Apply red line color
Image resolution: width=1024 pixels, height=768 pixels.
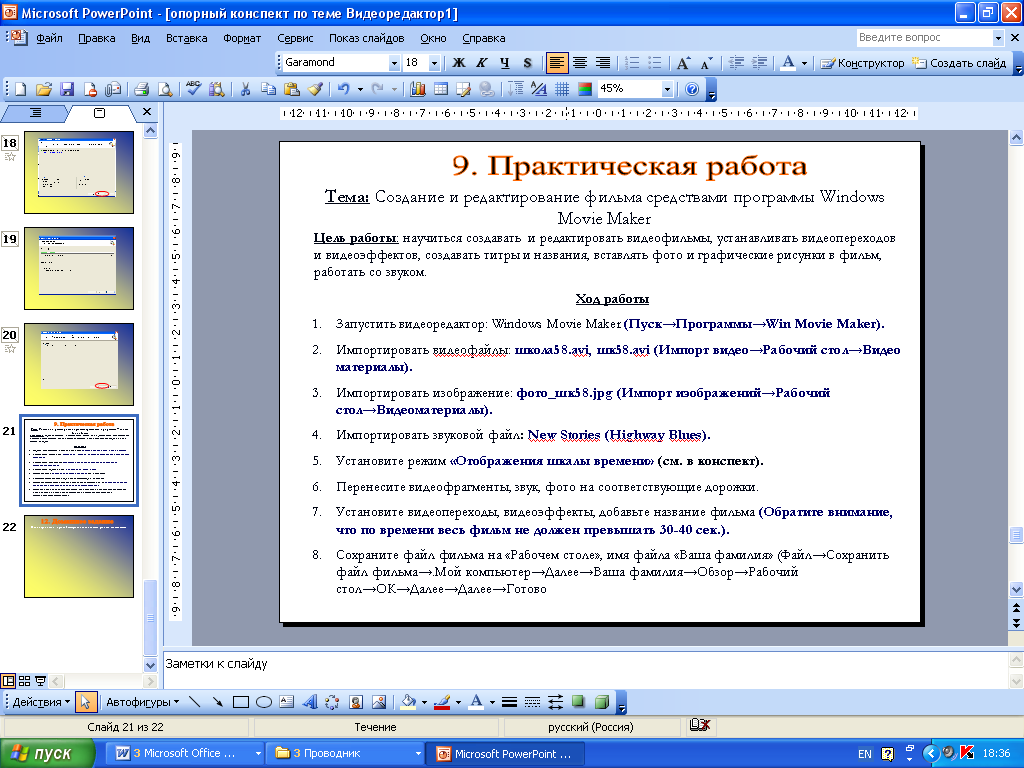click(x=443, y=702)
